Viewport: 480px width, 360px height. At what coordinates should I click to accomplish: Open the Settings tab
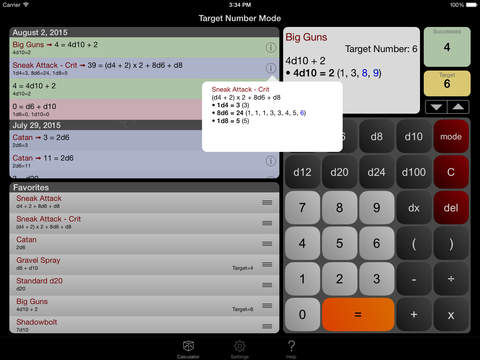(x=240, y=349)
